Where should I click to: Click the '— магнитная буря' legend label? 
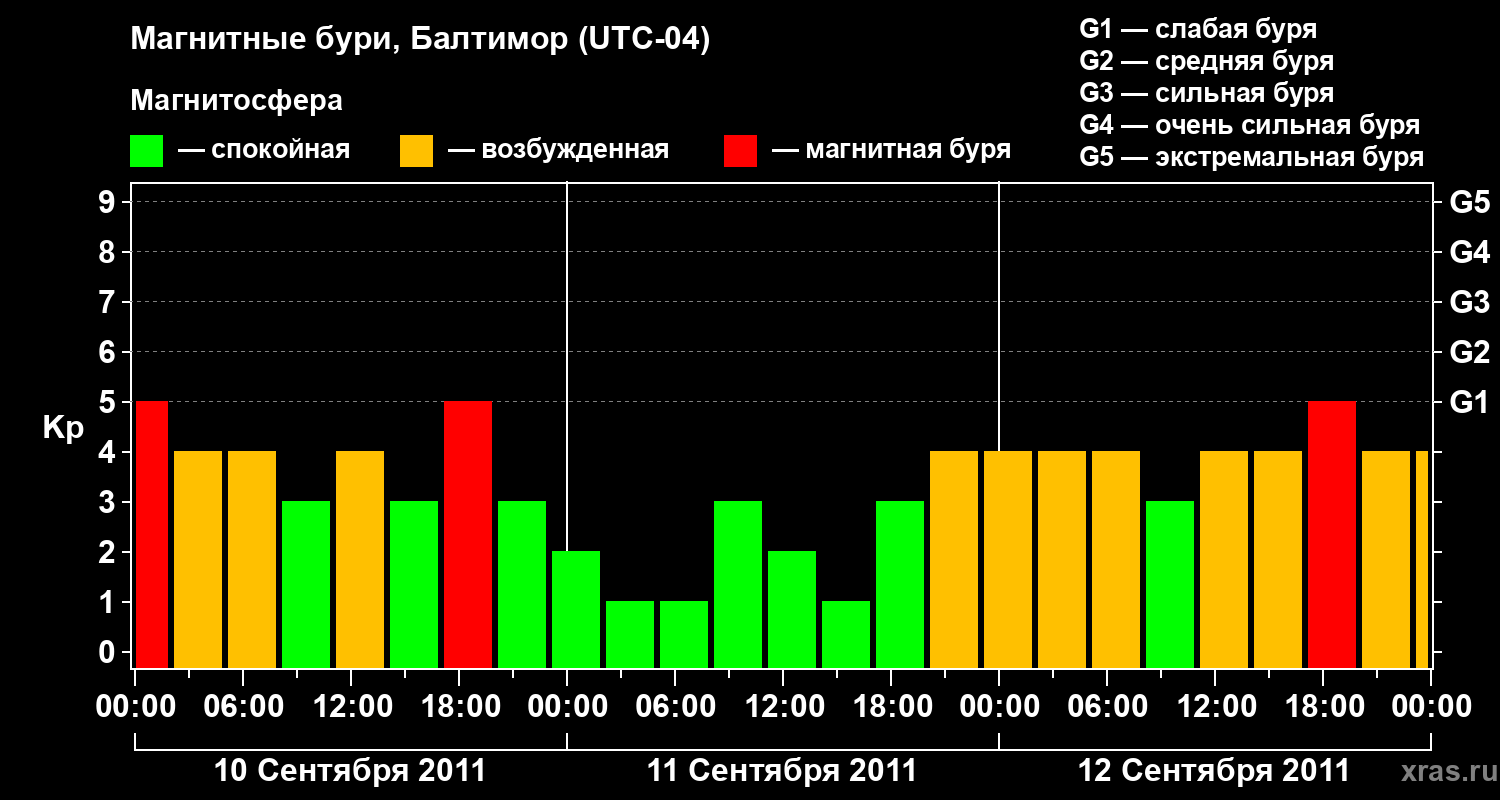[x=891, y=150]
